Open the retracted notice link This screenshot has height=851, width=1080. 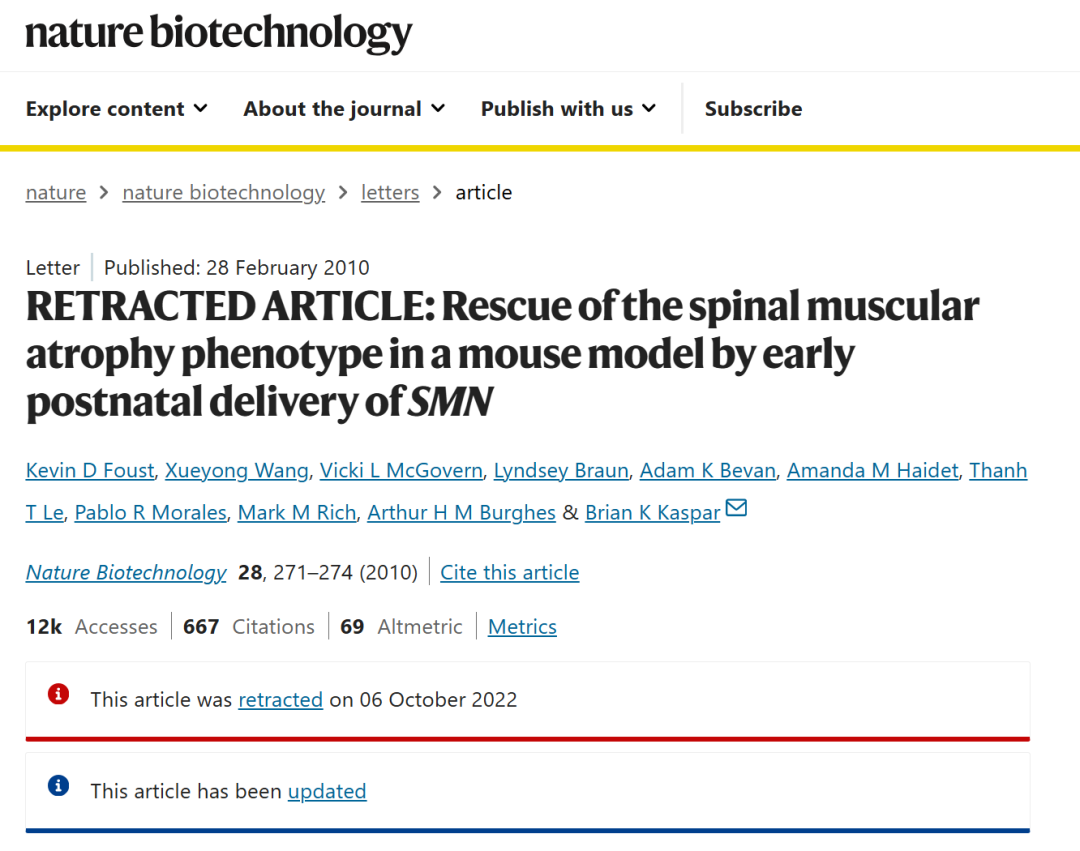point(280,700)
